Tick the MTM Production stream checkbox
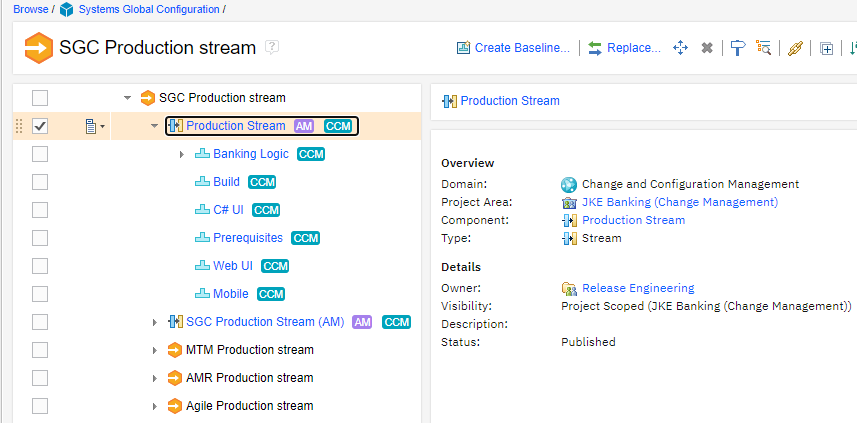Viewport: 857px width, 423px height. point(40,350)
